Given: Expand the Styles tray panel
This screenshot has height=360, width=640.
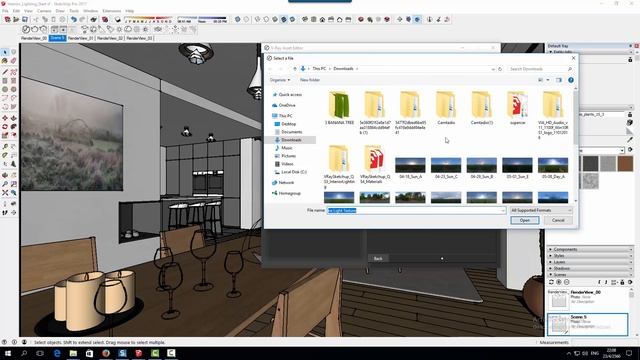Looking at the screenshot, I should [x=589, y=256].
